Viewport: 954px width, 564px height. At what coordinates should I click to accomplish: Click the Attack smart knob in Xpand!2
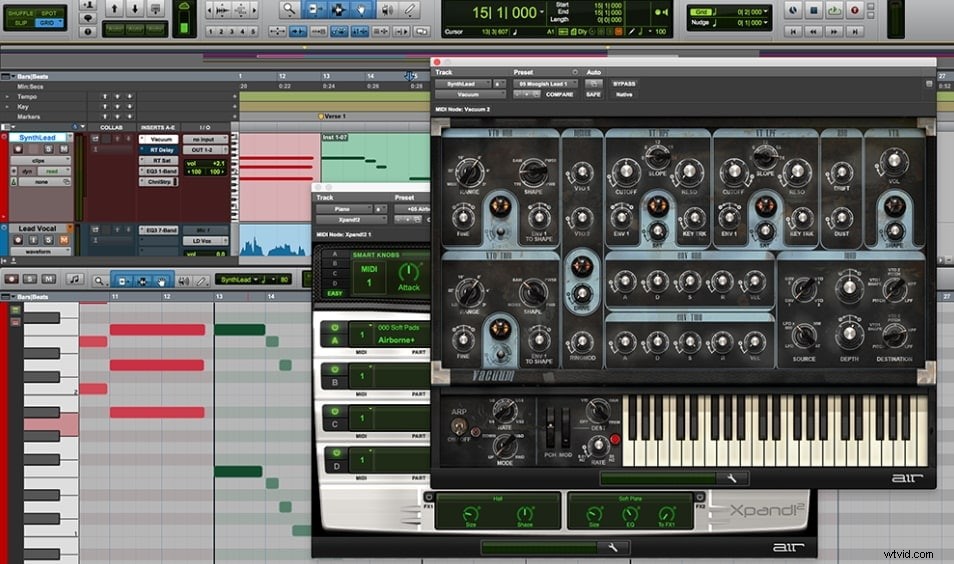pos(408,273)
